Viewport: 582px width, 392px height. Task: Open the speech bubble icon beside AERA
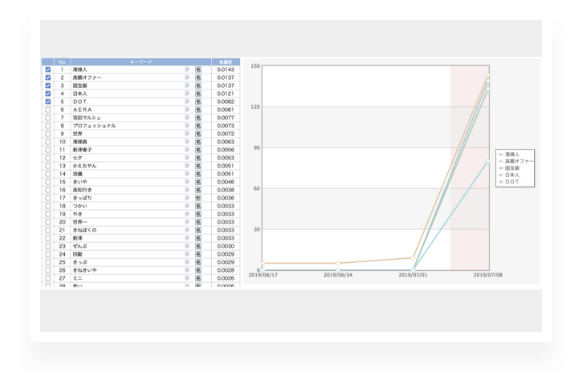pos(187,110)
